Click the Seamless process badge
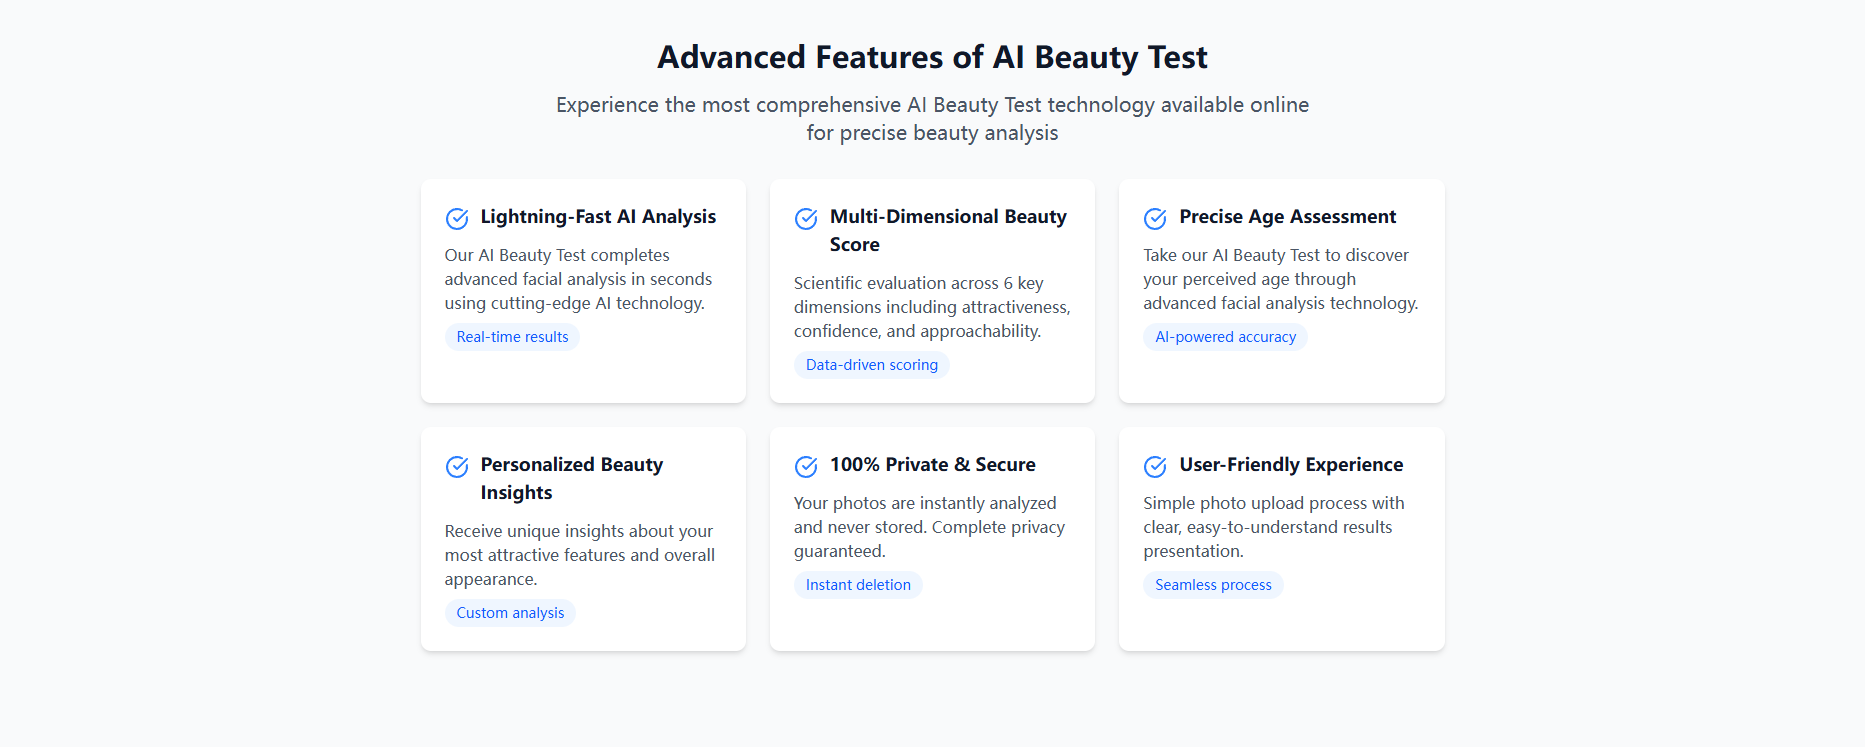This screenshot has width=1865, height=747. (x=1213, y=585)
